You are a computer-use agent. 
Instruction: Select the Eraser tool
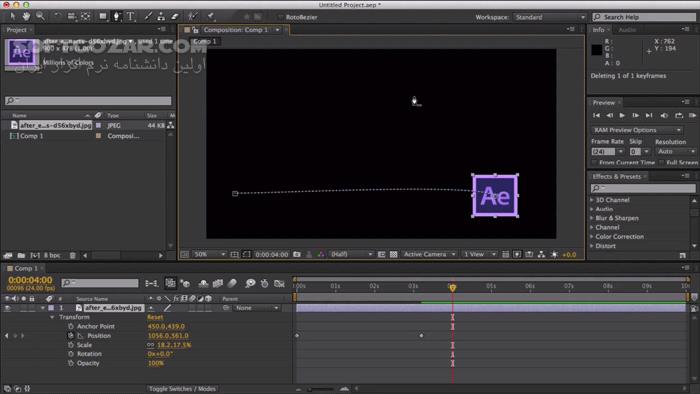[175, 17]
